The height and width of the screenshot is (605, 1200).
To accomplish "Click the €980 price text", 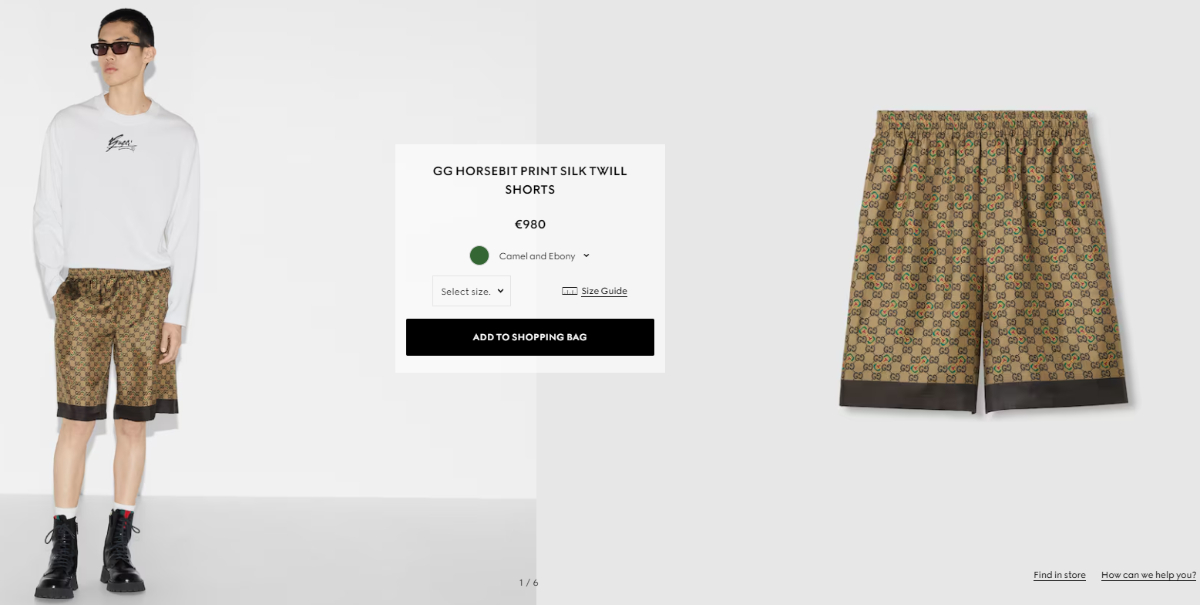I will pos(530,224).
